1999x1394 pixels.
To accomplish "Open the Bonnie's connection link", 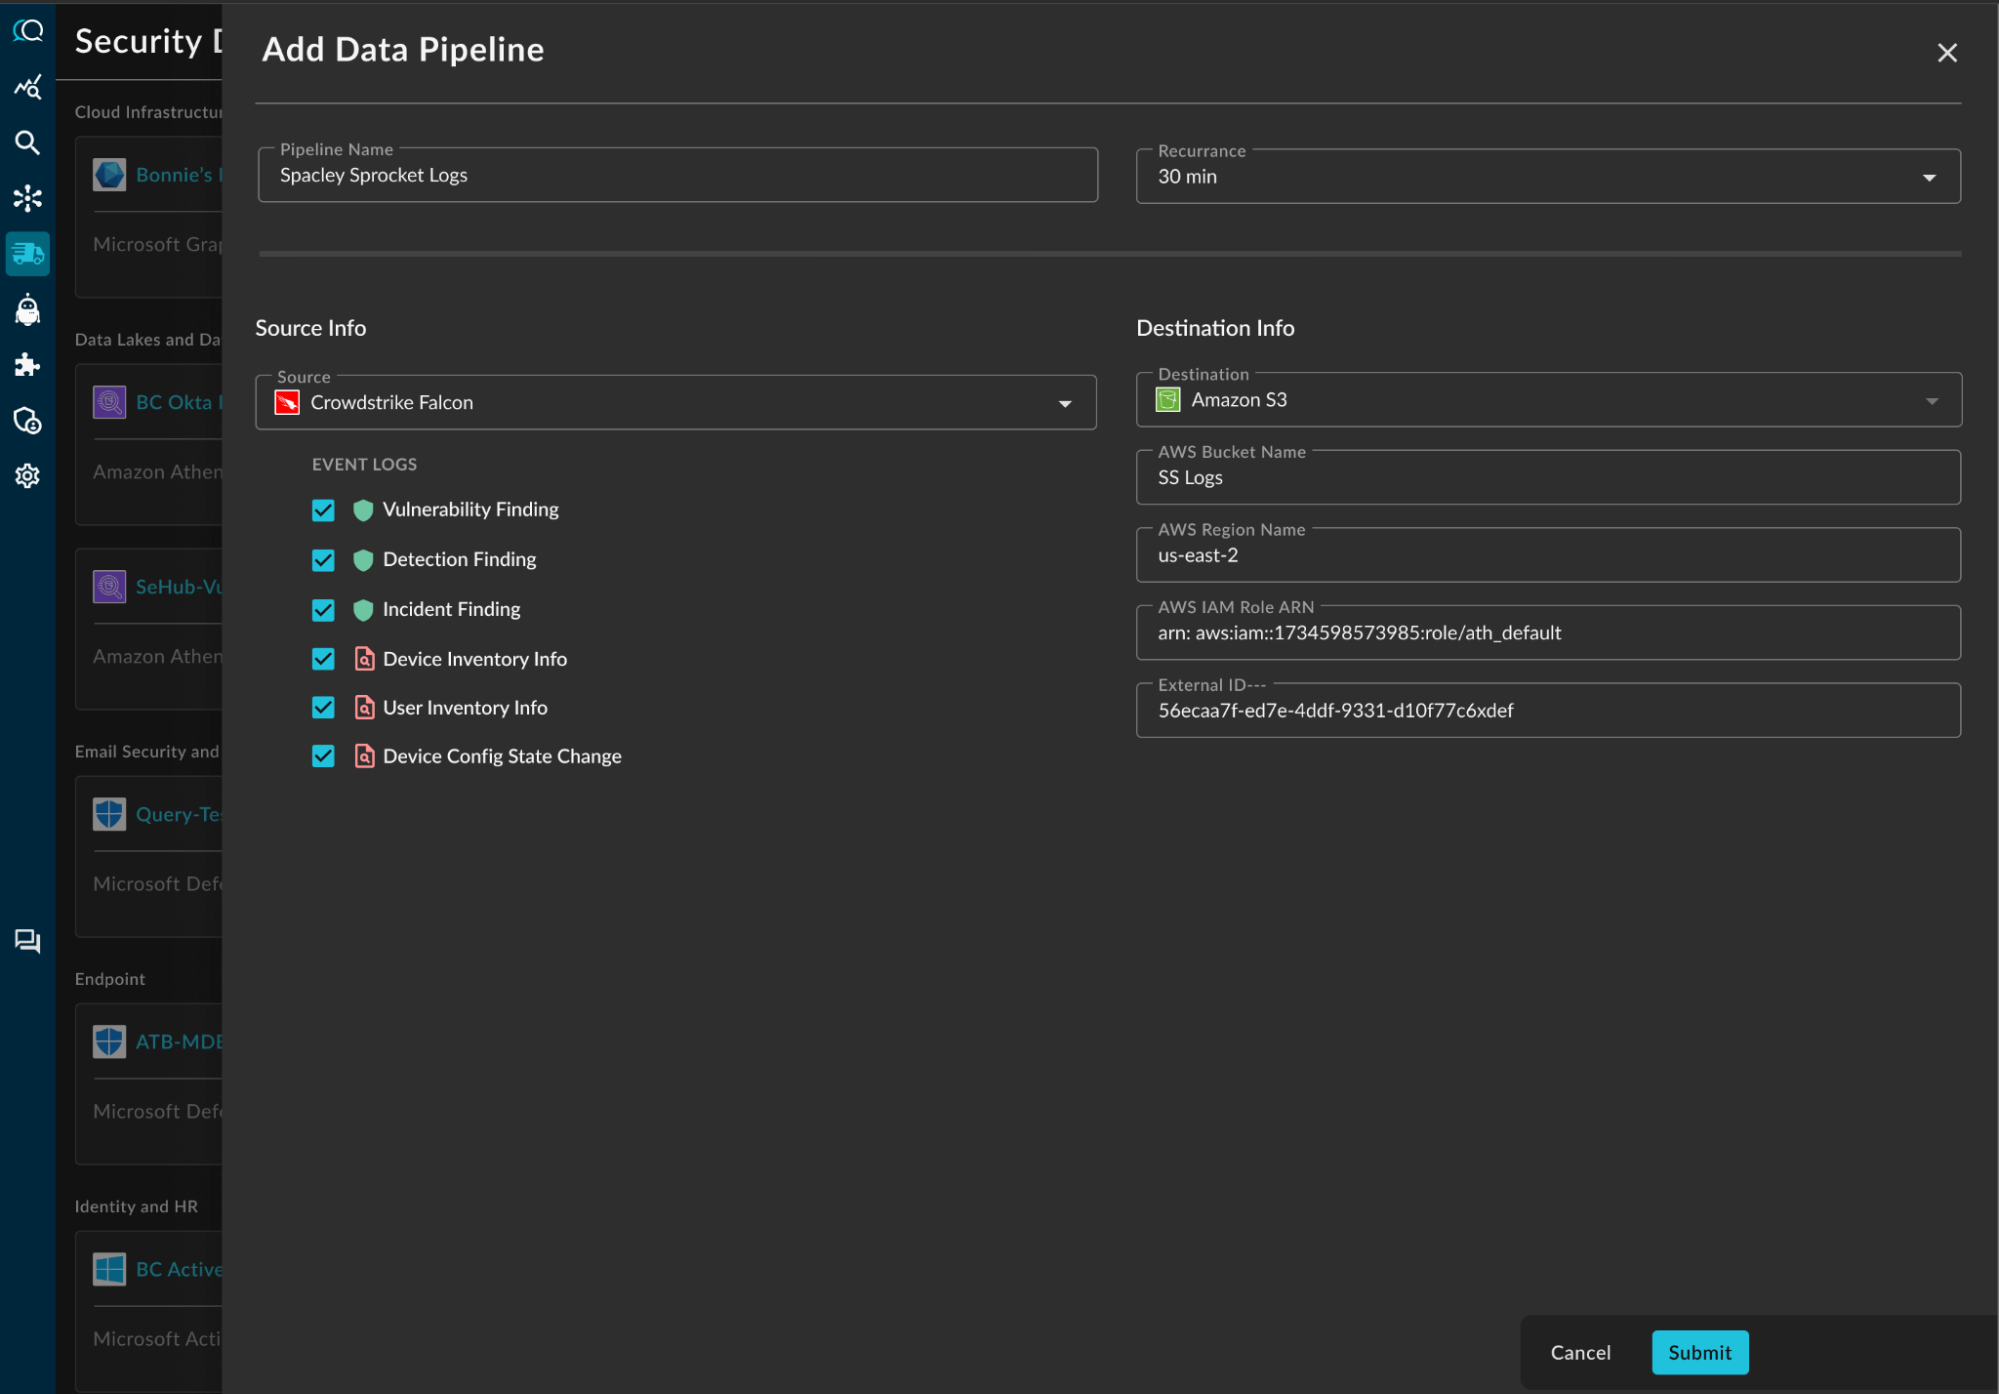I will 178,175.
